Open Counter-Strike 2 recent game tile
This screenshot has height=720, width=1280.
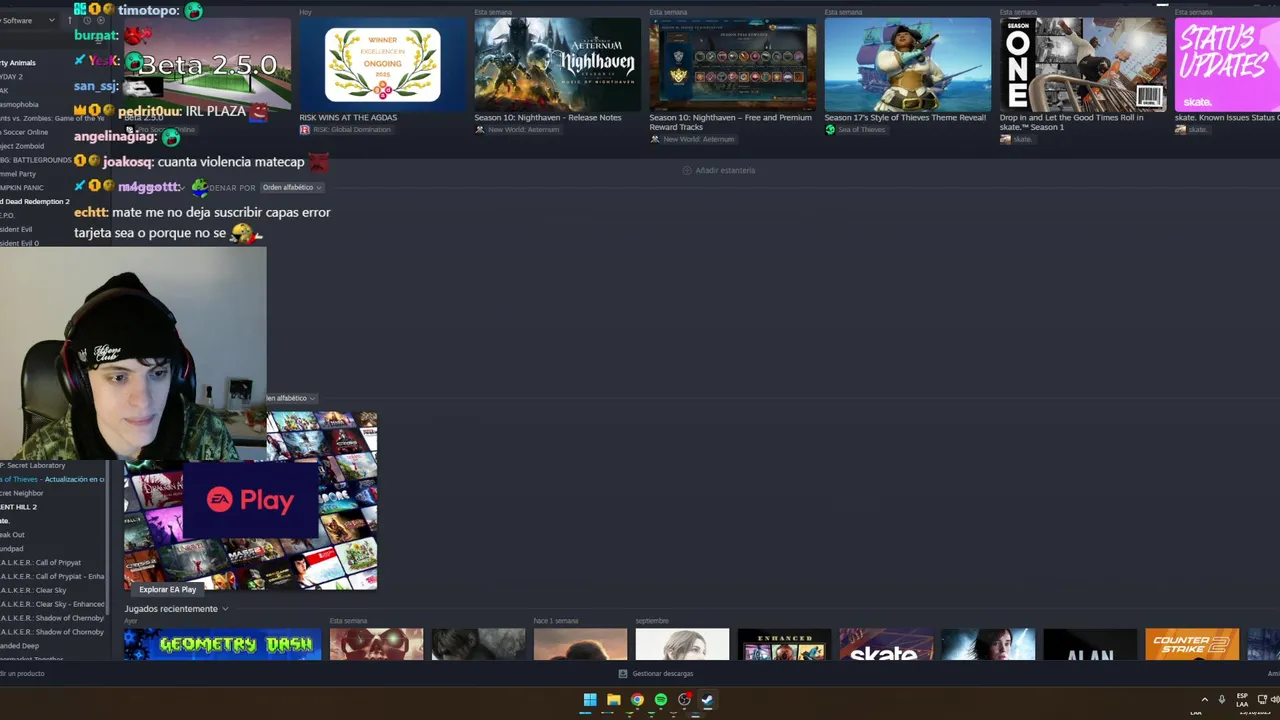pyautogui.click(x=1192, y=645)
